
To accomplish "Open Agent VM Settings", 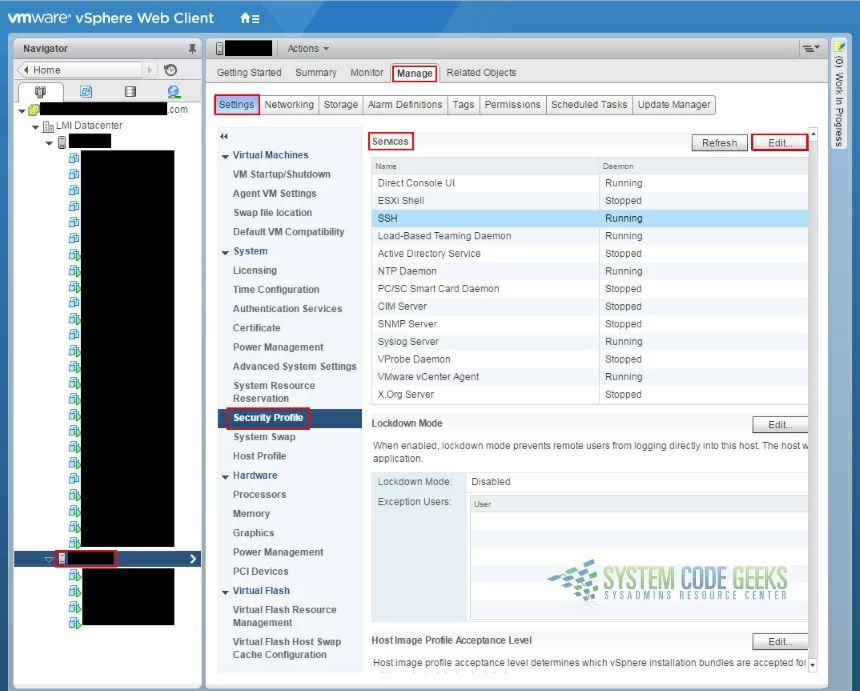I will point(275,194).
